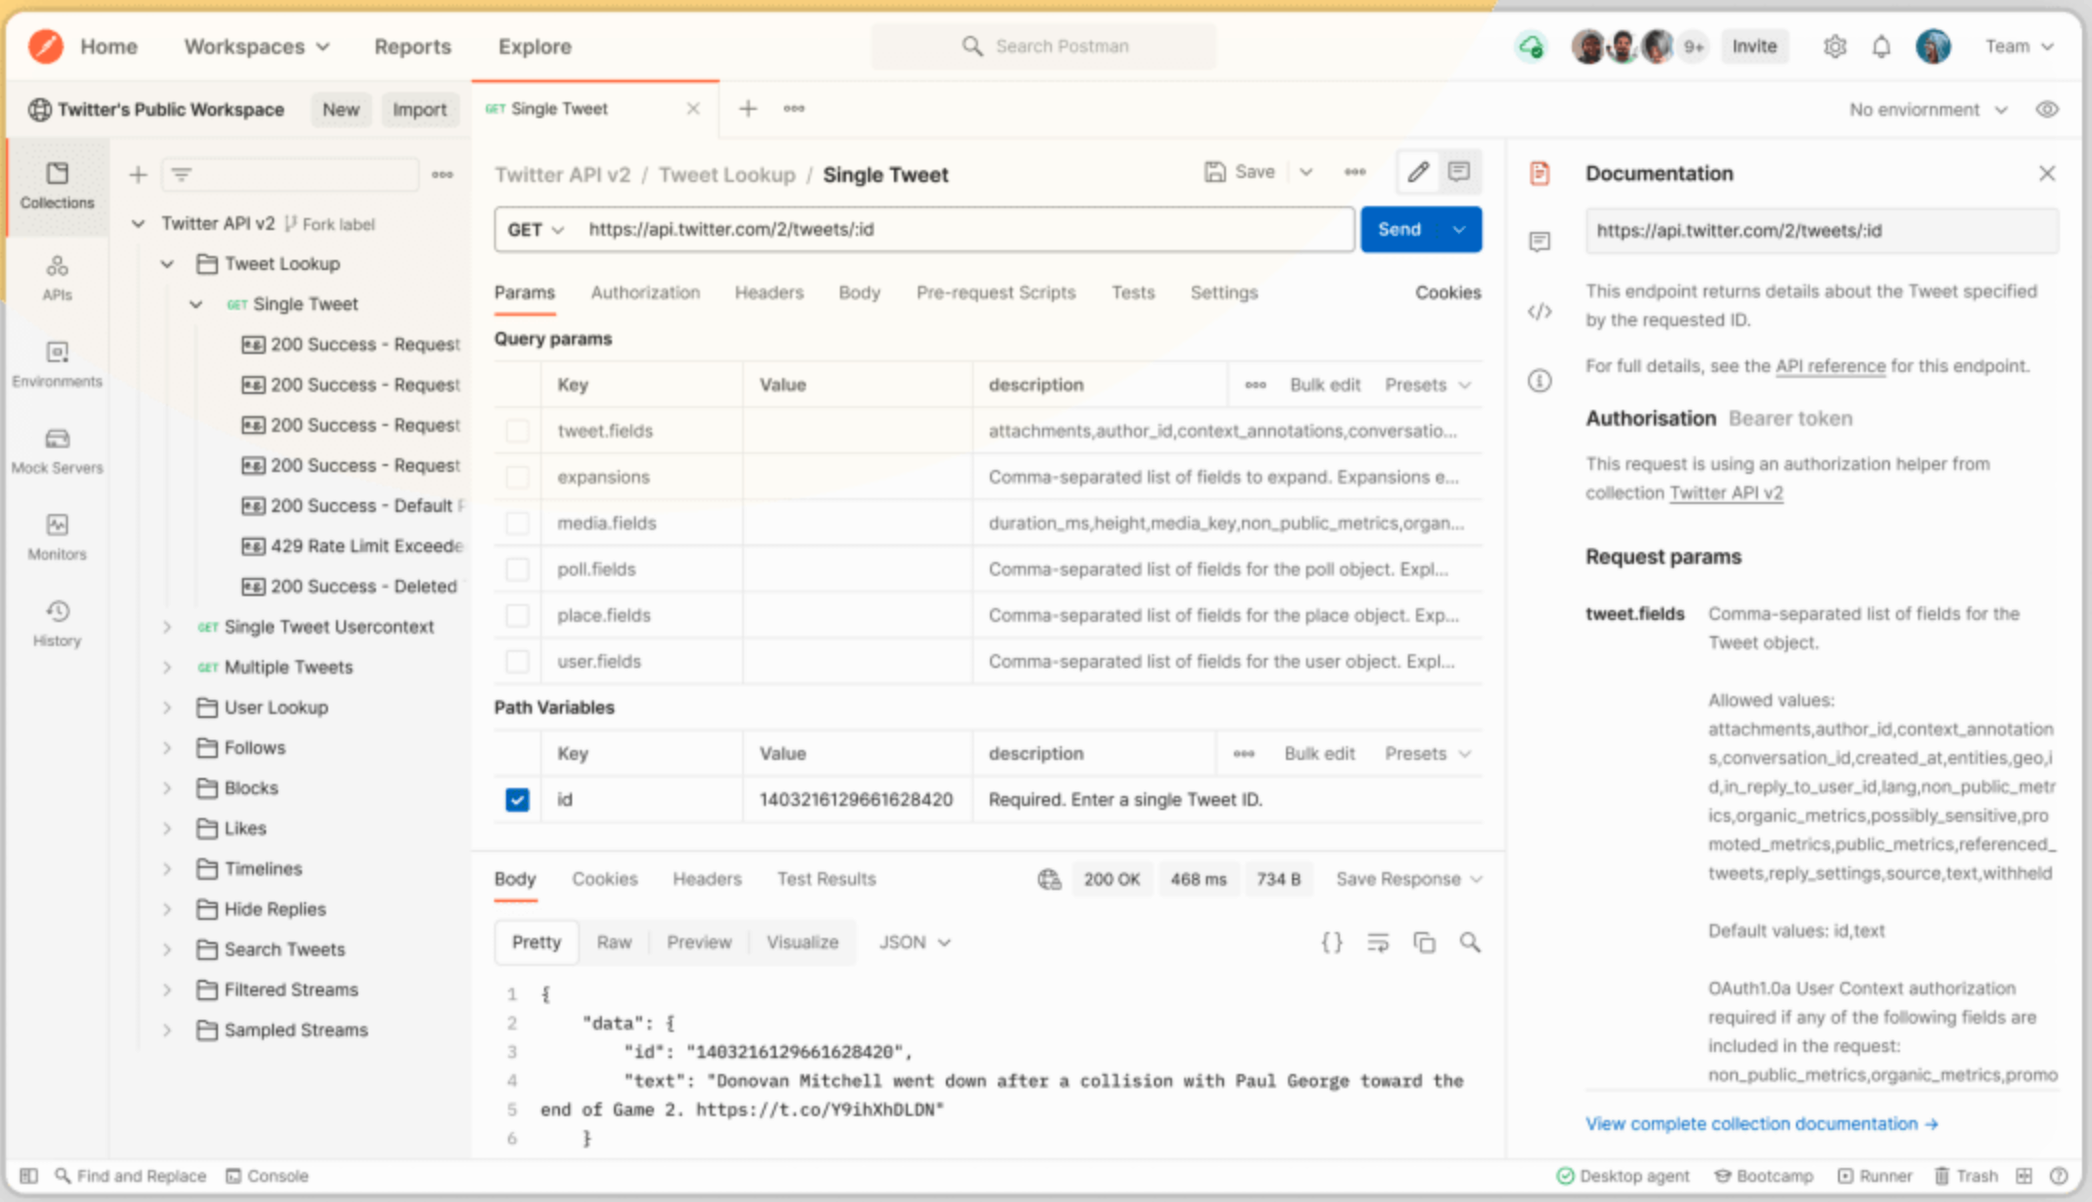2092x1202 pixels.
Task: Enable the tweet.fields param checkbox
Action: click(517, 430)
